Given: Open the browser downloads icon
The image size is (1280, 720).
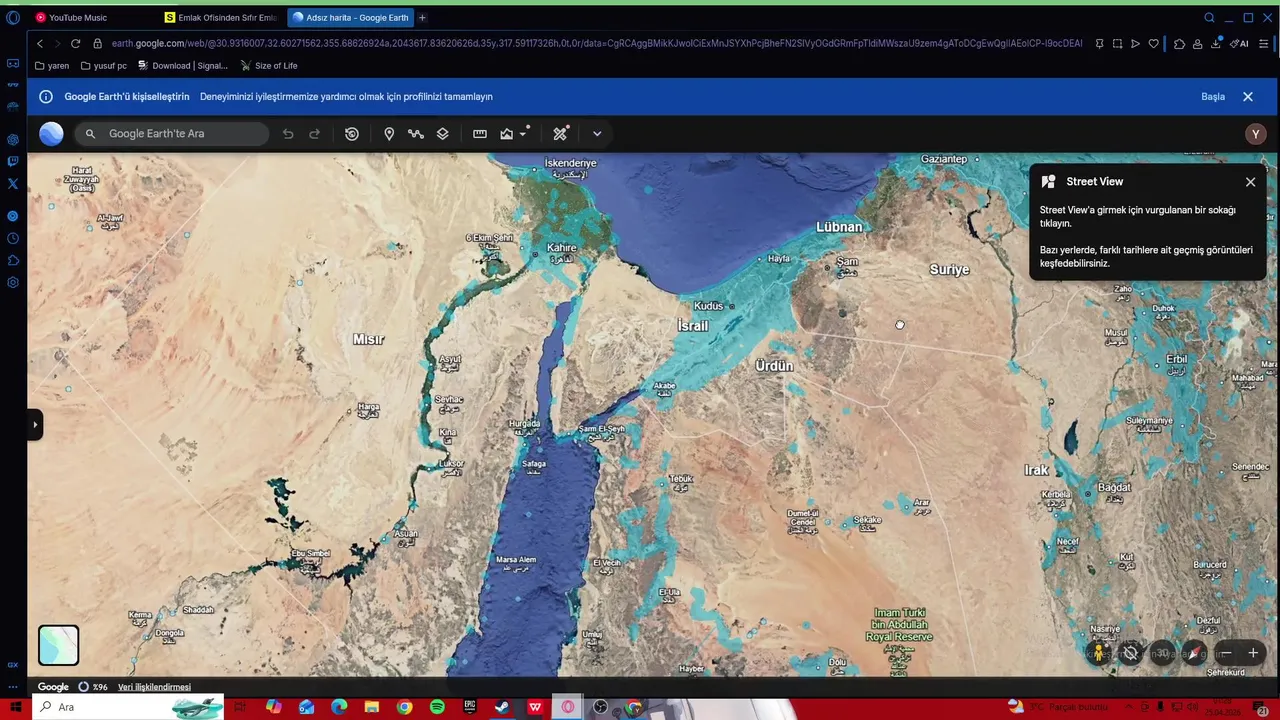Looking at the screenshot, I should click(x=1216, y=43).
